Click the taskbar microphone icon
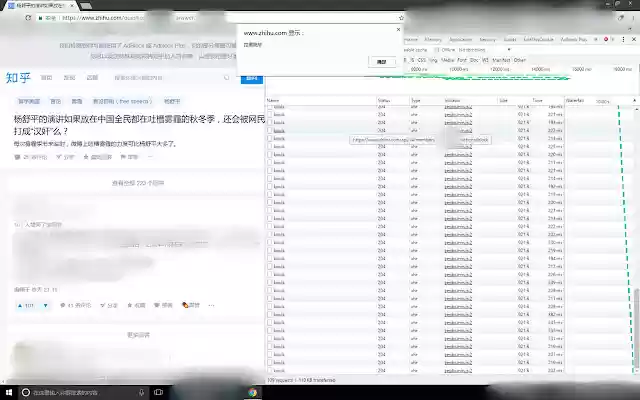Screen dimensions: 640x400 tap(142, 393)
